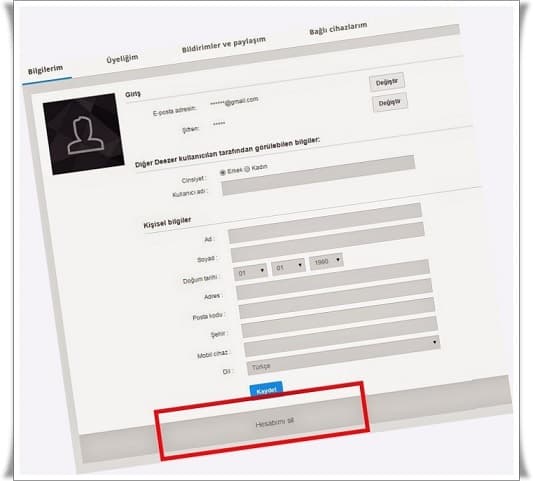Viewport: 533px width, 481px height.
Task: Expand the birth day dropdown
Action: click(x=251, y=272)
